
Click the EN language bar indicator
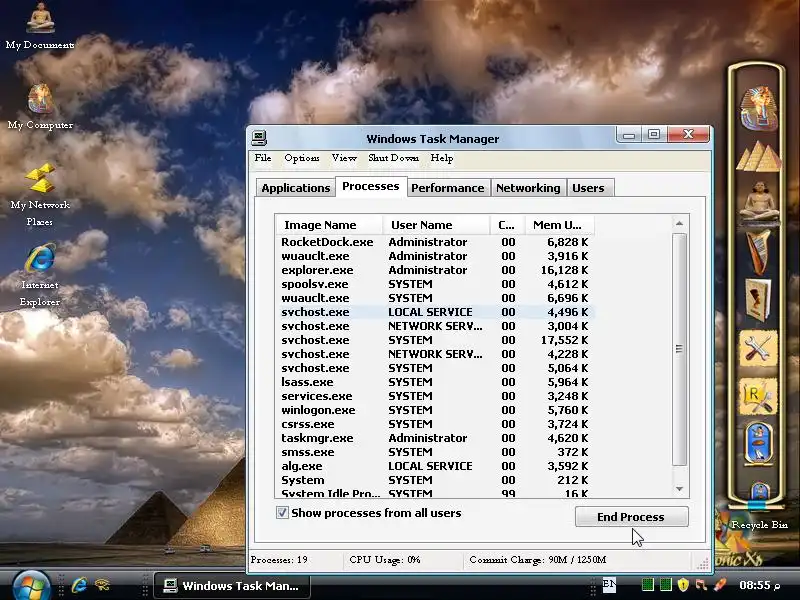point(609,585)
